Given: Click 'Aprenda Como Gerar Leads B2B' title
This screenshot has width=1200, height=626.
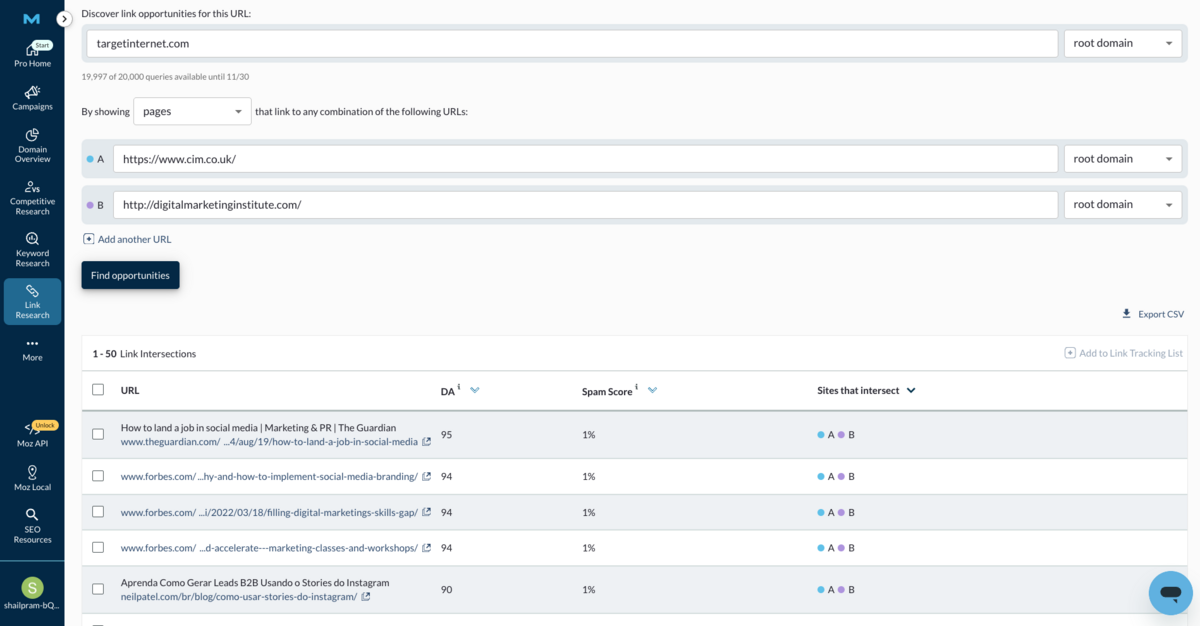Looking at the screenshot, I should click(x=255, y=582).
